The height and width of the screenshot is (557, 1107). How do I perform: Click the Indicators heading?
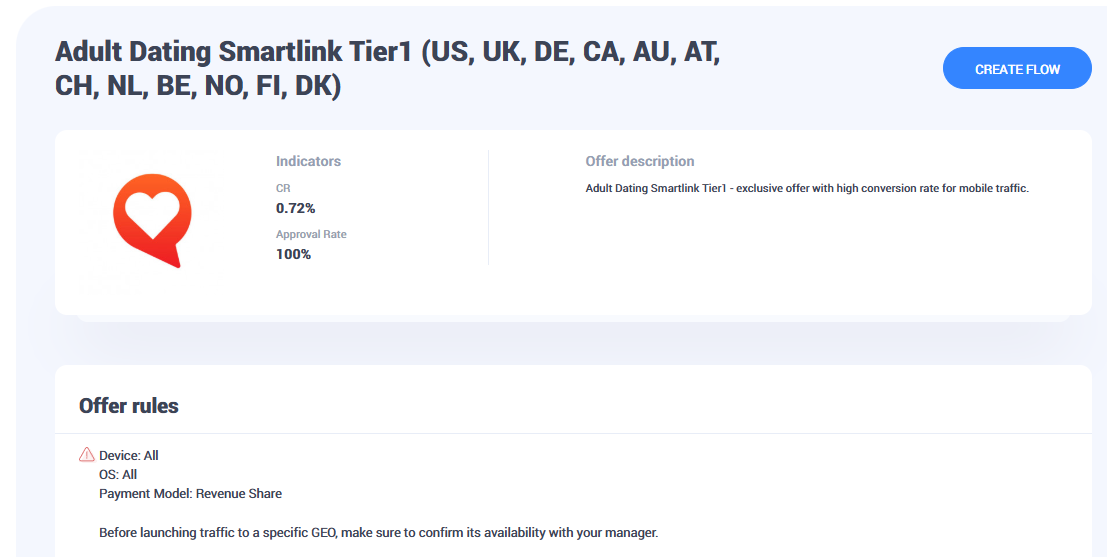(x=308, y=161)
